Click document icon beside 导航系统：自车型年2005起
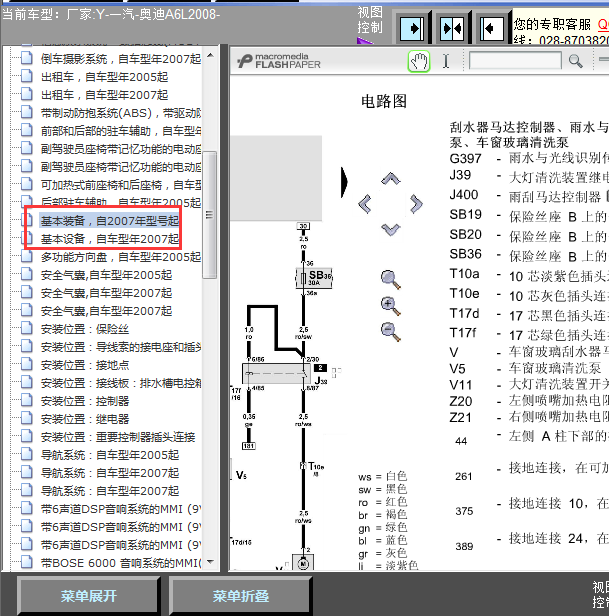This screenshot has height=616, width=609. [x=27, y=455]
